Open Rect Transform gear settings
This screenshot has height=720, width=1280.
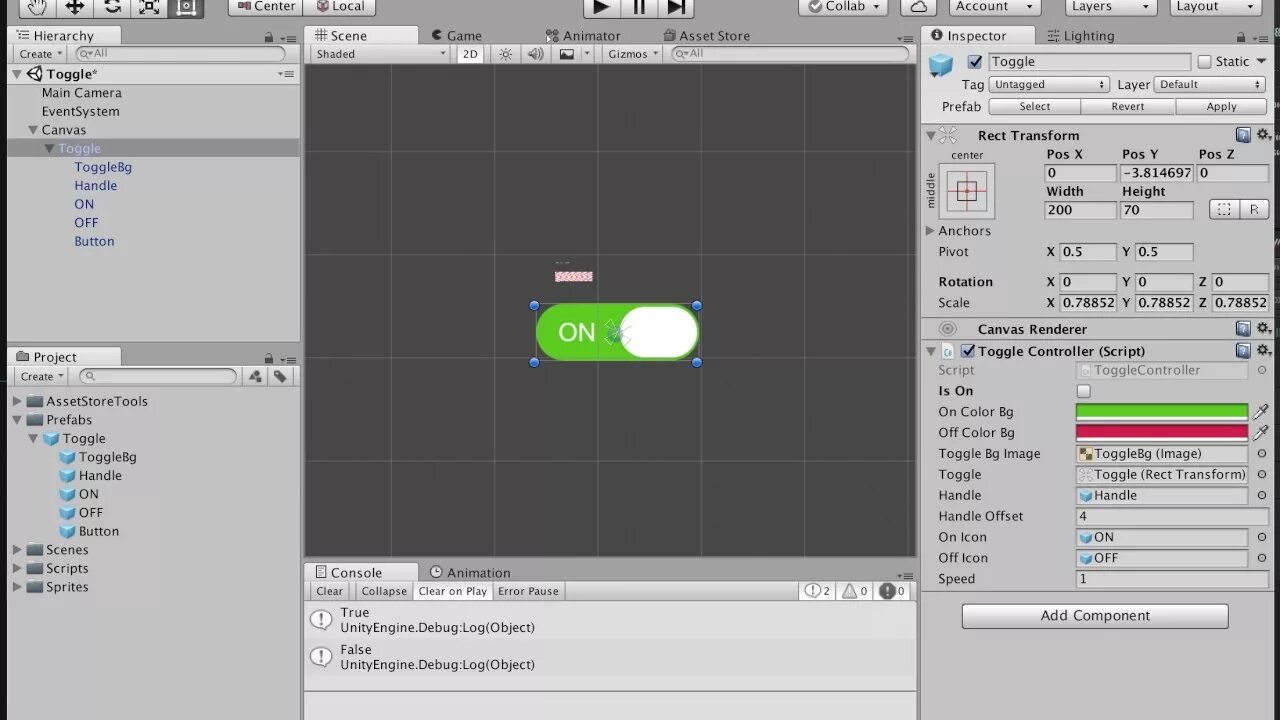click(1264, 135)
